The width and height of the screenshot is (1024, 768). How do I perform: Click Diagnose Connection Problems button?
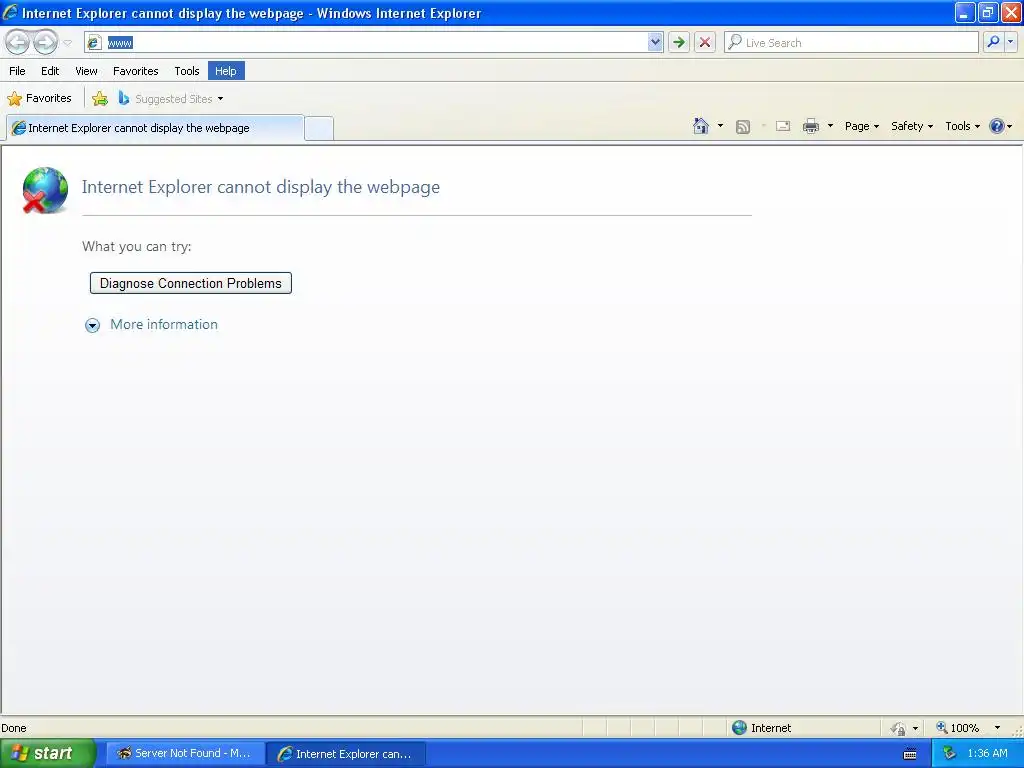click(191, 283)
